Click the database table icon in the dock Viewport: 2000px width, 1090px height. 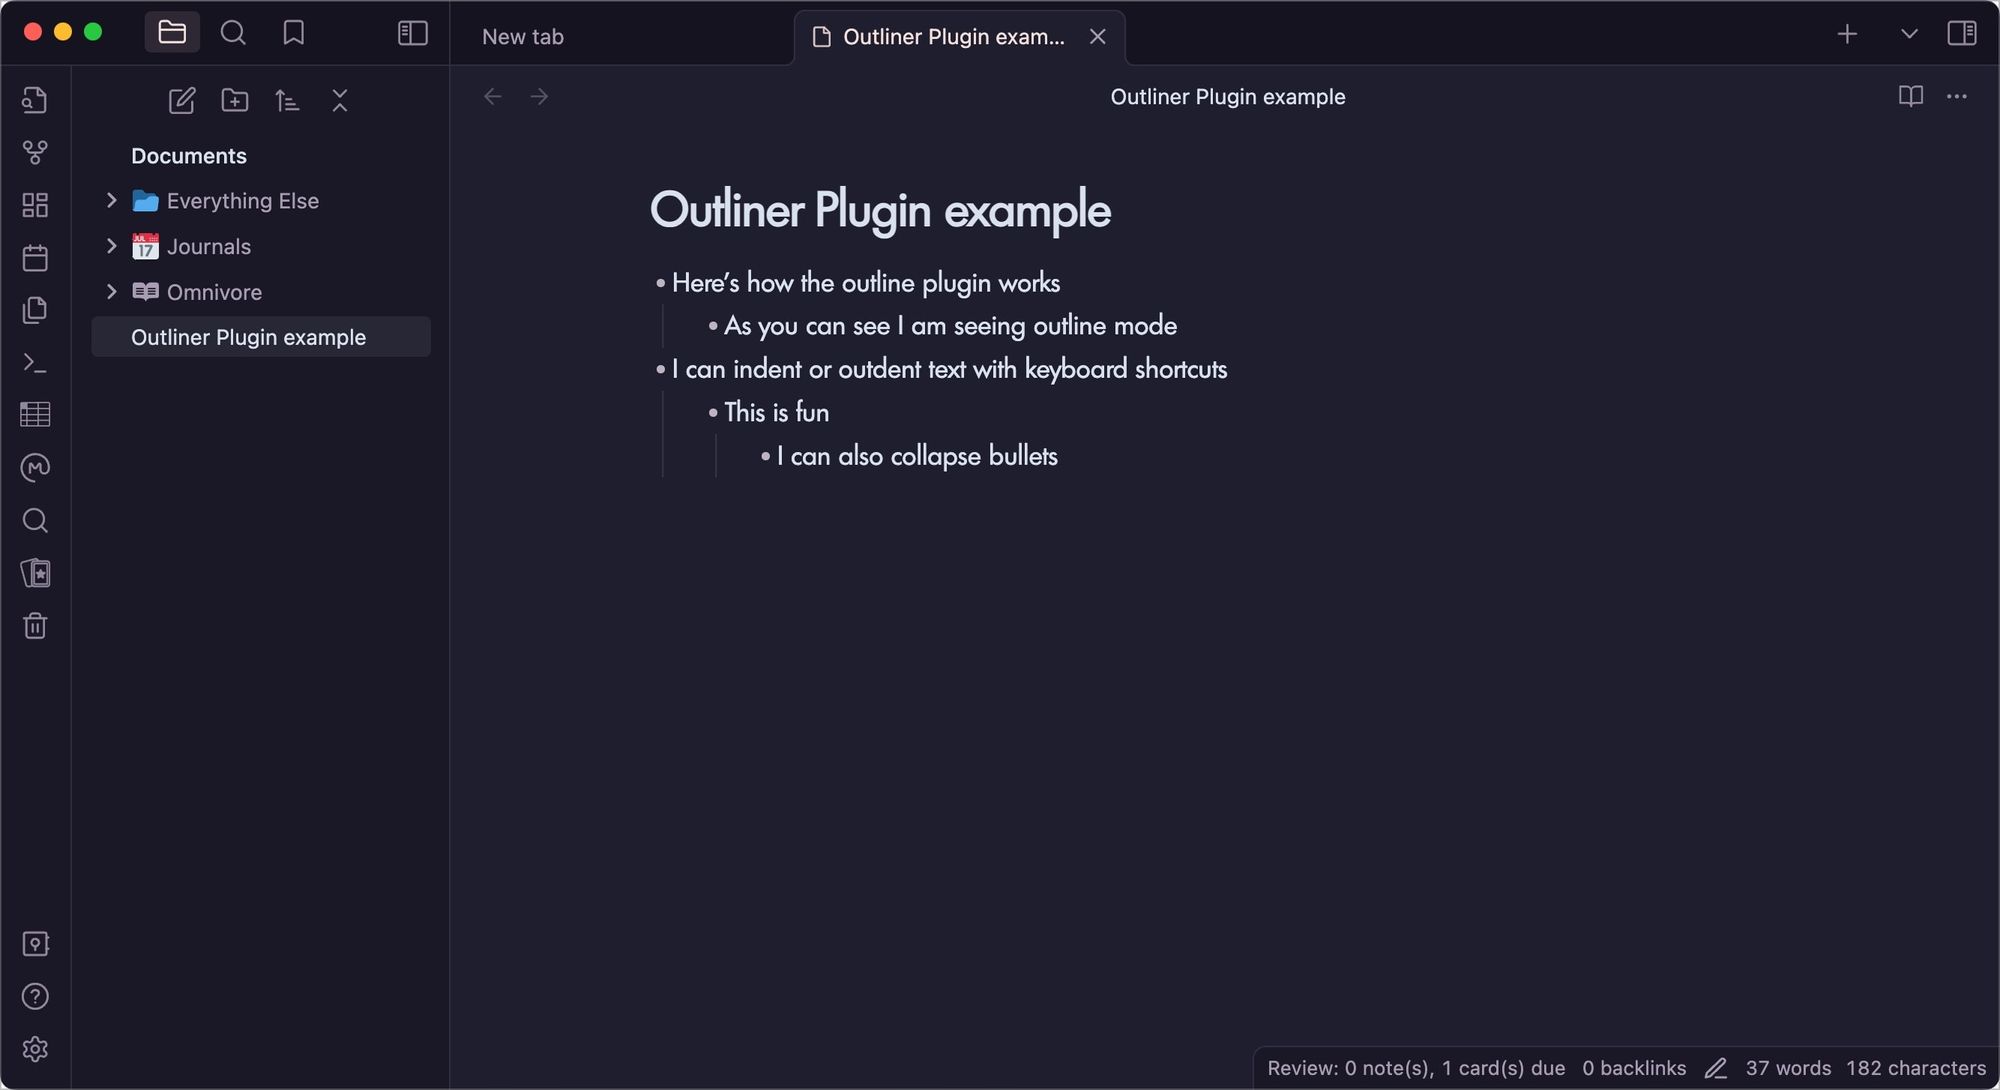pyautogui.click(x=35, y=414)
